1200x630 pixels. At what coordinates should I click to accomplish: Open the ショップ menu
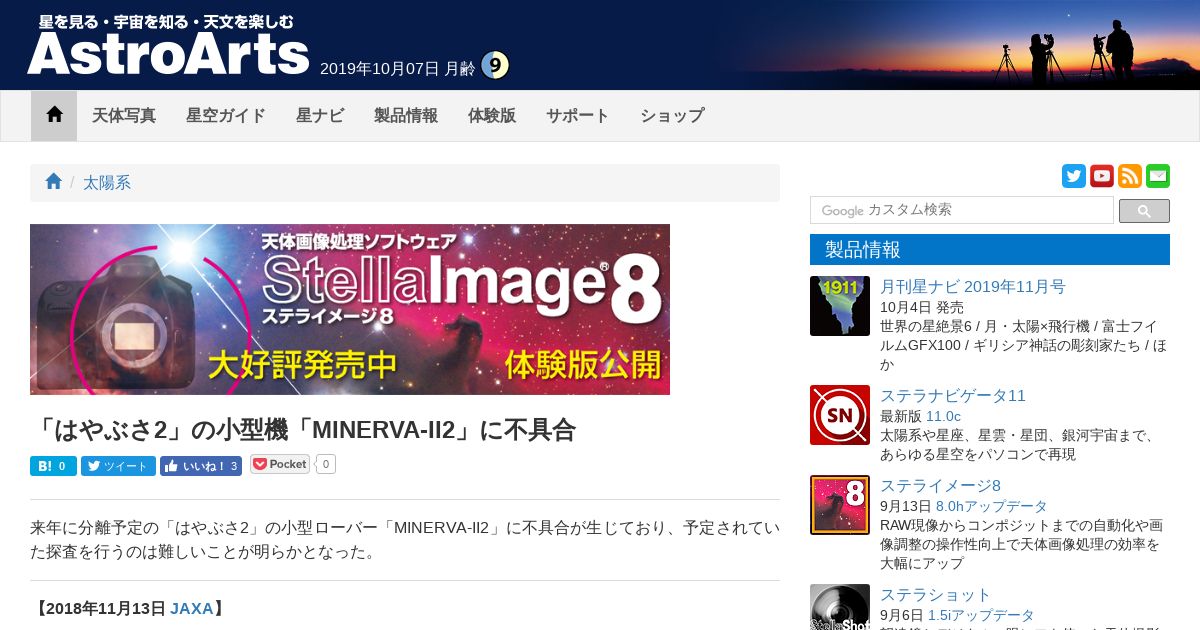pos(672,115)
